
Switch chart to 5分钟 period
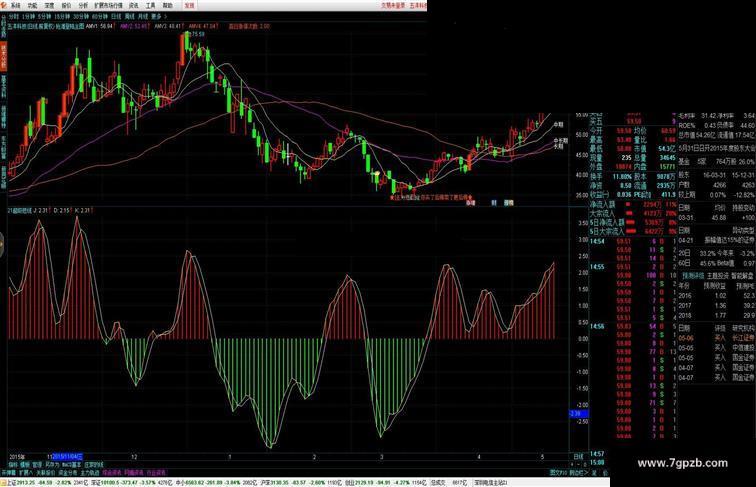click(x=44, y=16)
